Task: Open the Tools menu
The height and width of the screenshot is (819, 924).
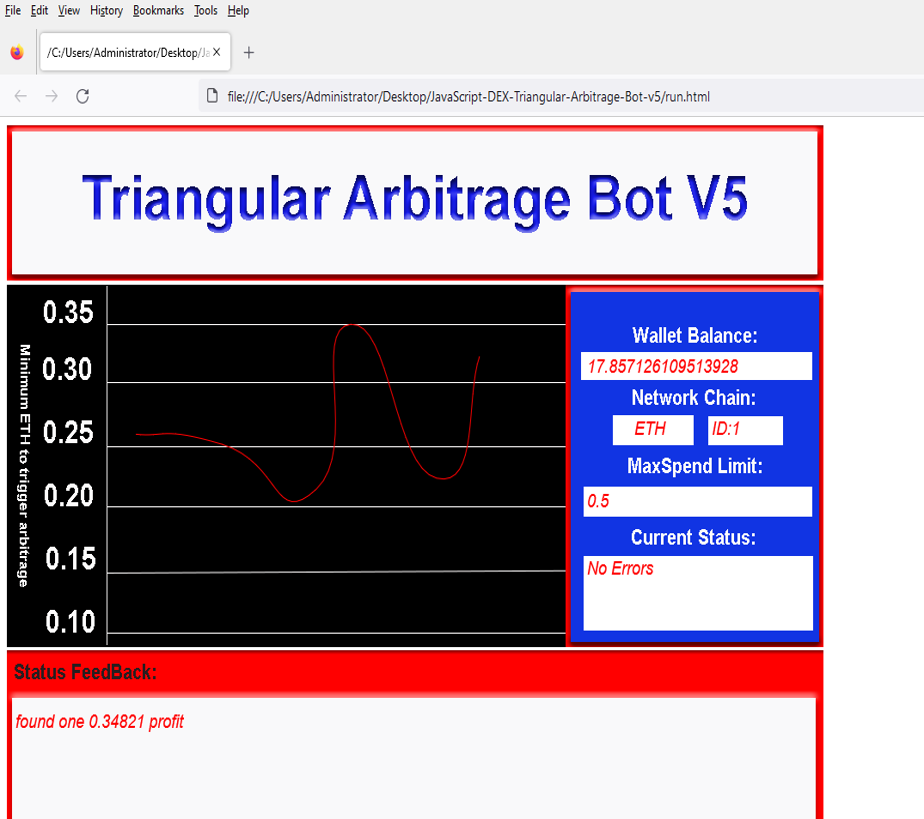Action: (205, 10)
